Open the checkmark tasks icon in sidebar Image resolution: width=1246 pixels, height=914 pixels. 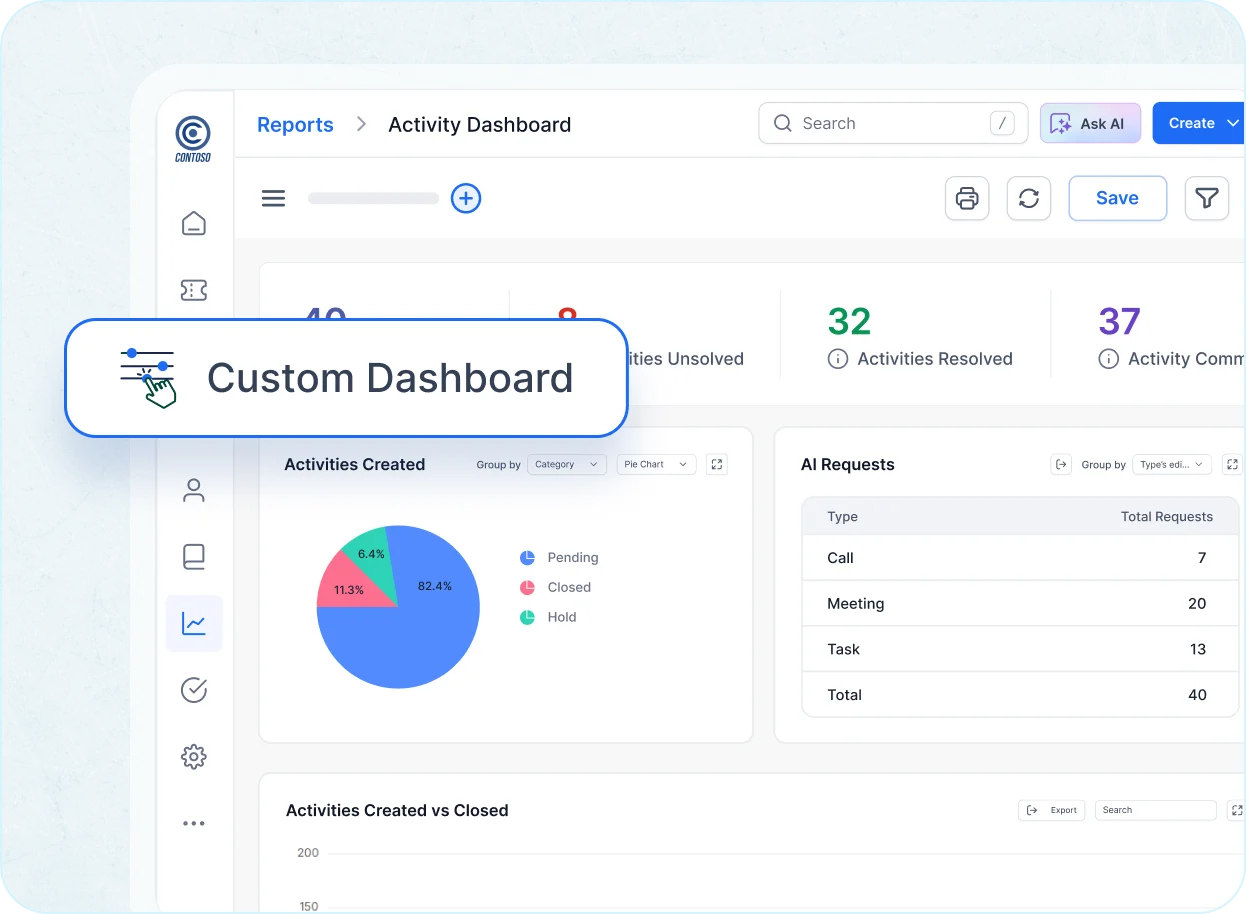coord(194,690)
